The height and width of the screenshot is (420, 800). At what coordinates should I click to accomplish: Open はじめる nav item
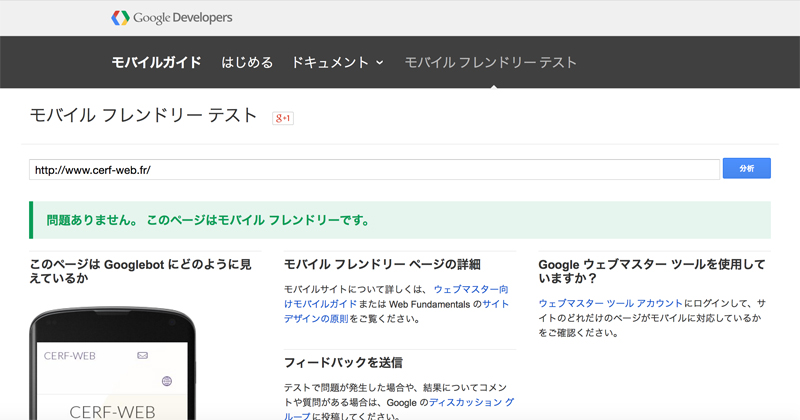[x=247, y=62]
